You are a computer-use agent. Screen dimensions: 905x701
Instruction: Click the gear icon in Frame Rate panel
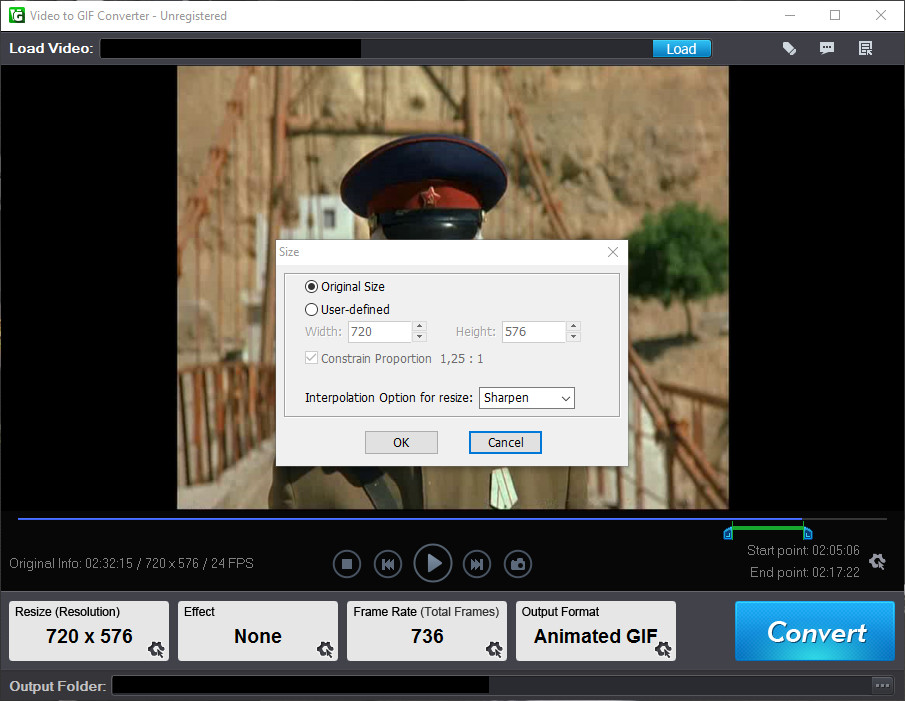(x=494, y=650)
